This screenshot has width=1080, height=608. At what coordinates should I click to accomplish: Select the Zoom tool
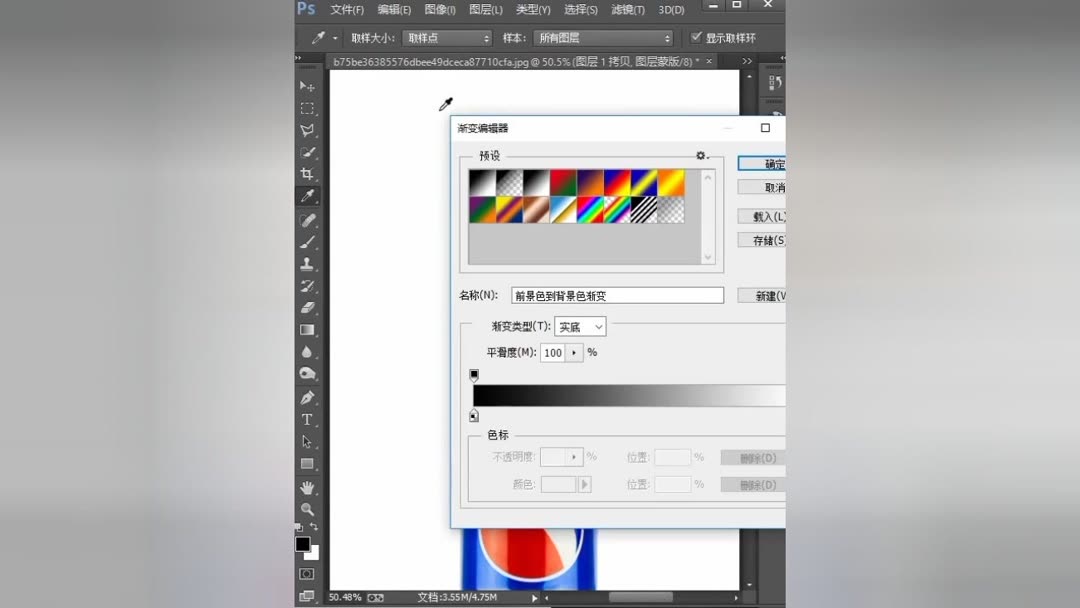pos(307,508)
